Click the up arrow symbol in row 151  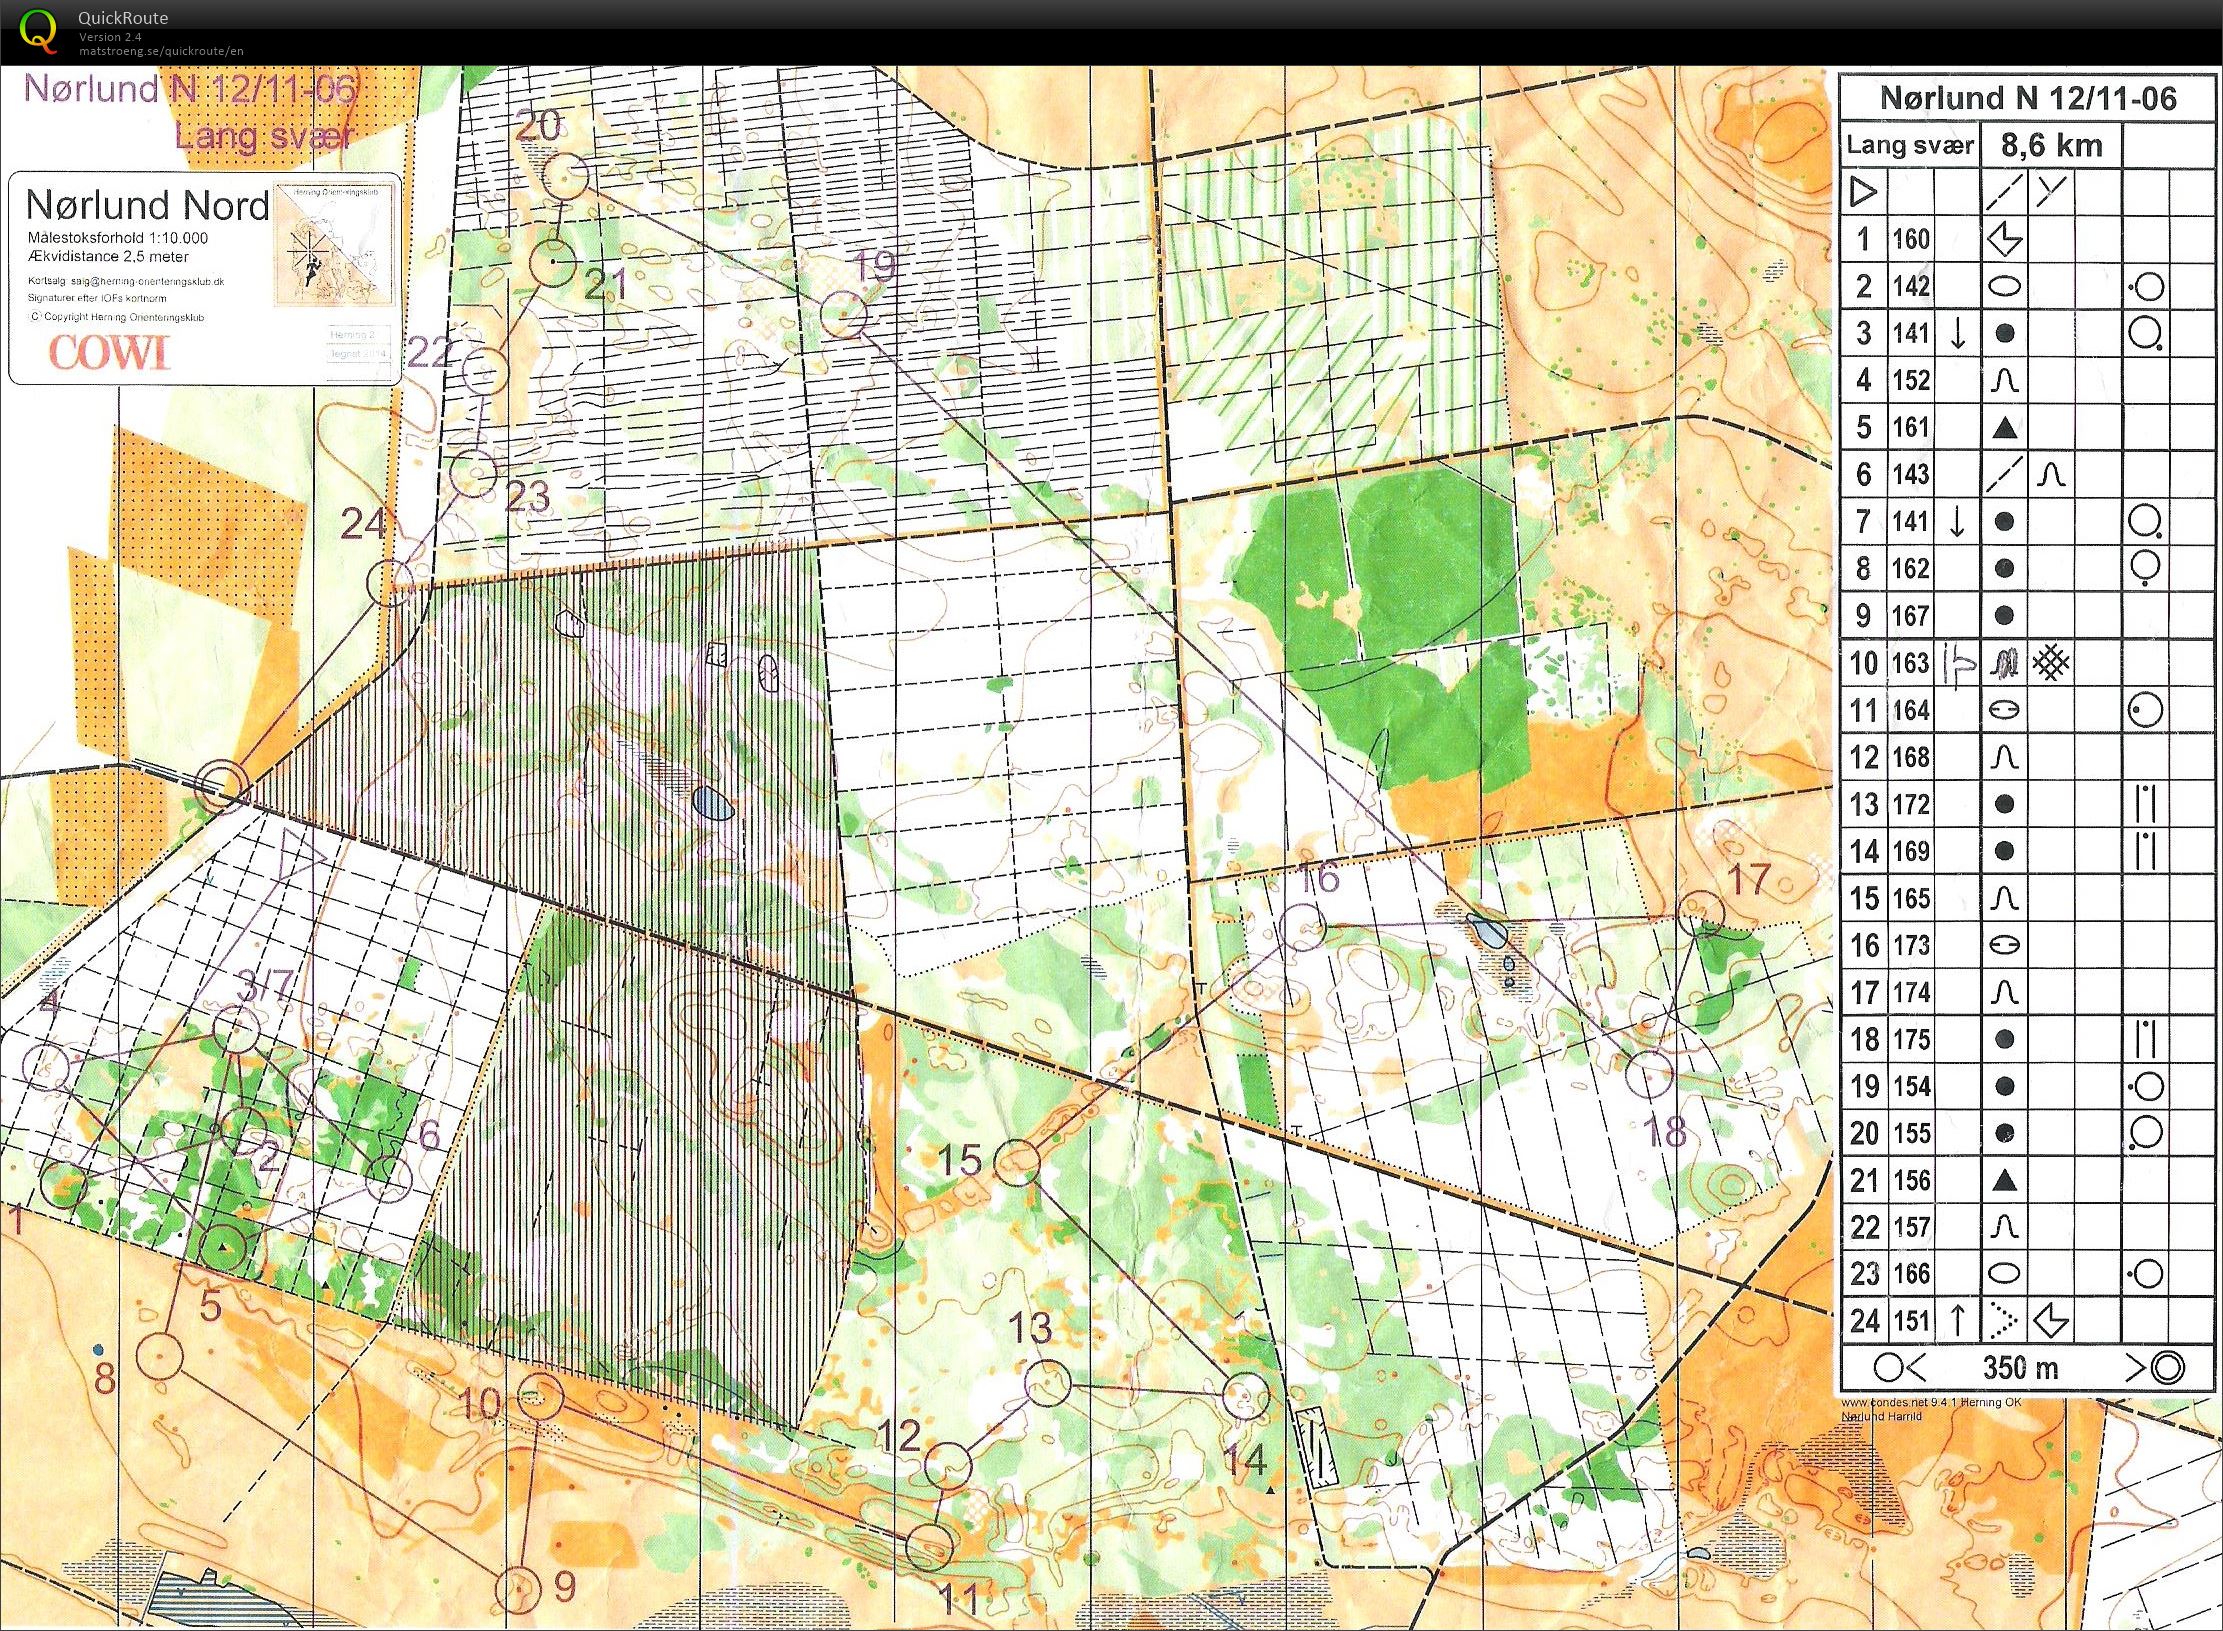[x=1958, y=1320]
